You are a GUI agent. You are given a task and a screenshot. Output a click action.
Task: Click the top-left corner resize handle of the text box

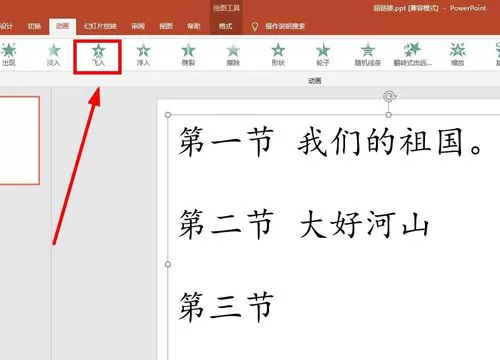click(168, 115)
